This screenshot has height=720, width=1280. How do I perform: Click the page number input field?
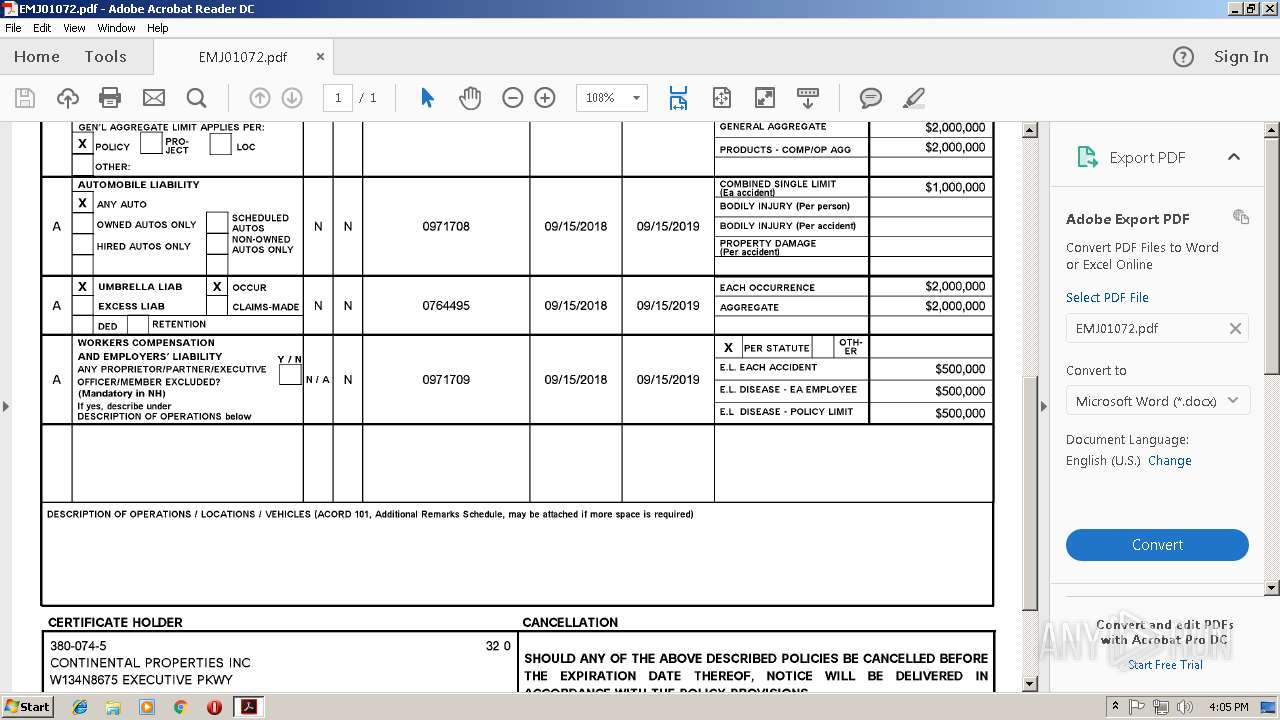pyautogui.click(x=338, y=98)
